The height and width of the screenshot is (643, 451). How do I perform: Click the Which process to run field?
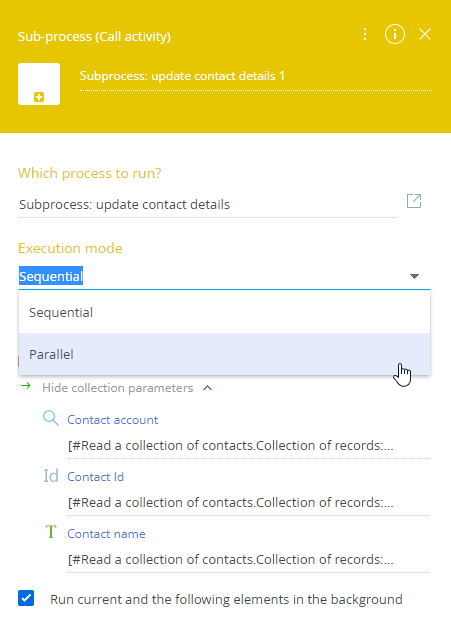click(x=207, y=205)
